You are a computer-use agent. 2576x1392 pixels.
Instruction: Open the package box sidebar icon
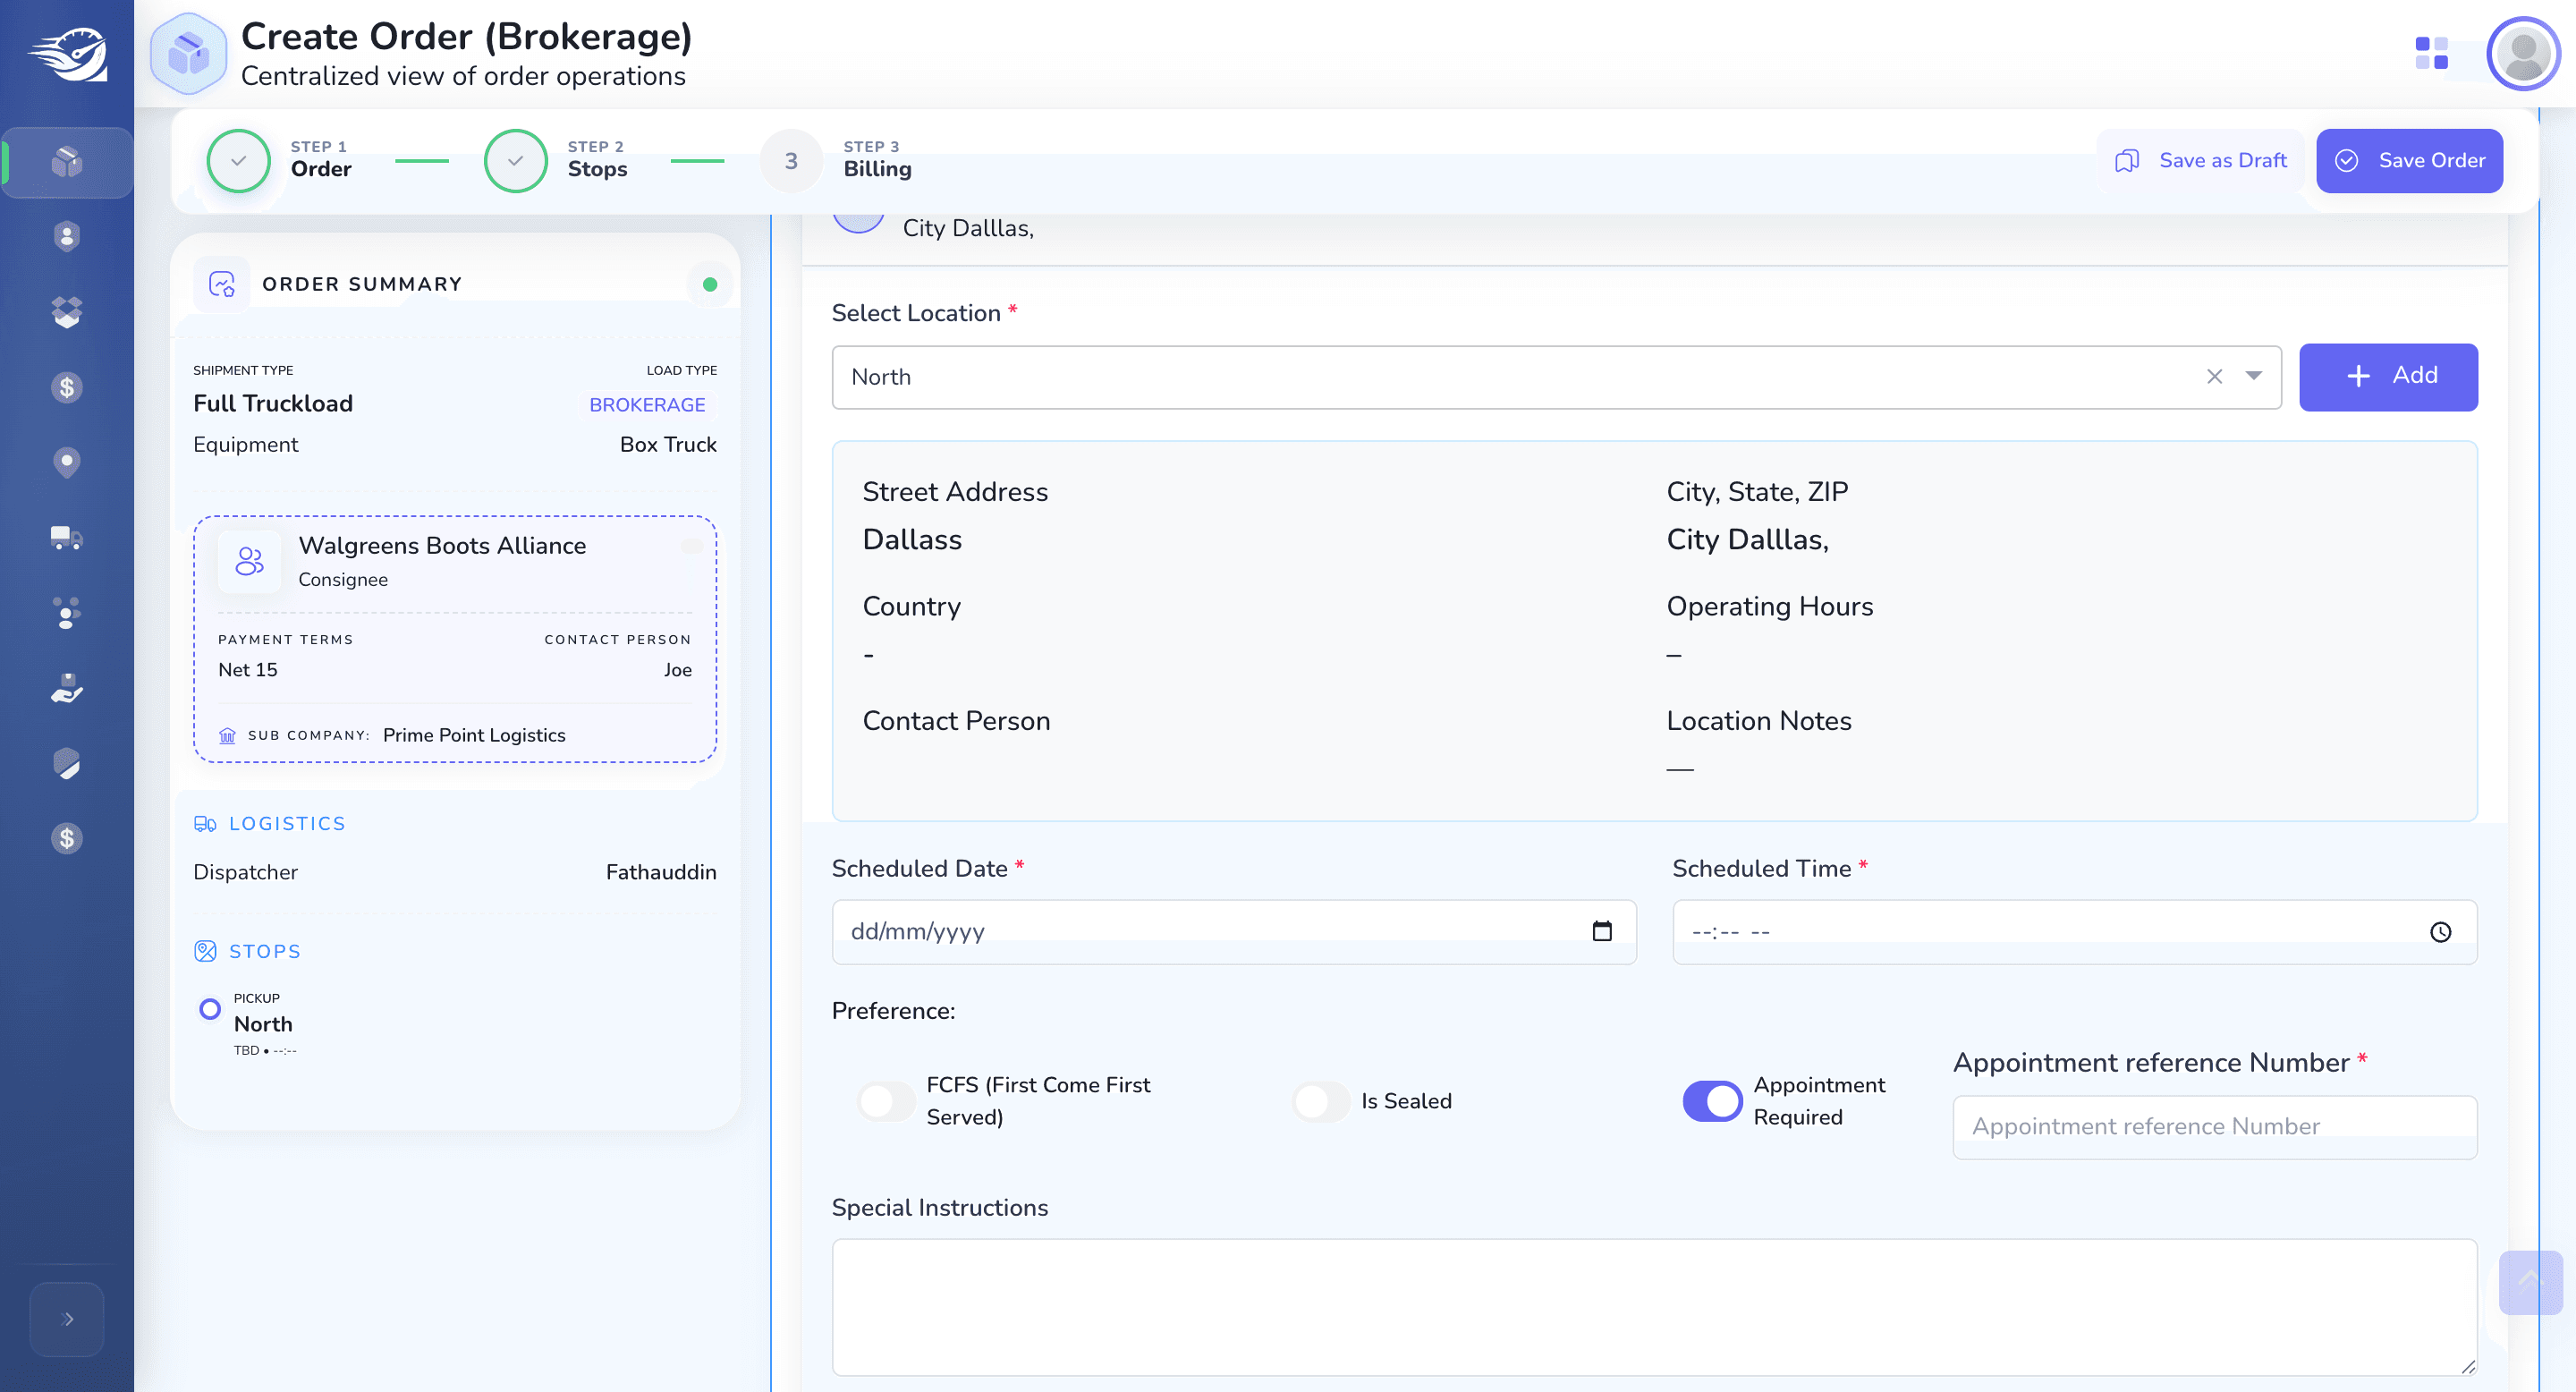point(66,161)
